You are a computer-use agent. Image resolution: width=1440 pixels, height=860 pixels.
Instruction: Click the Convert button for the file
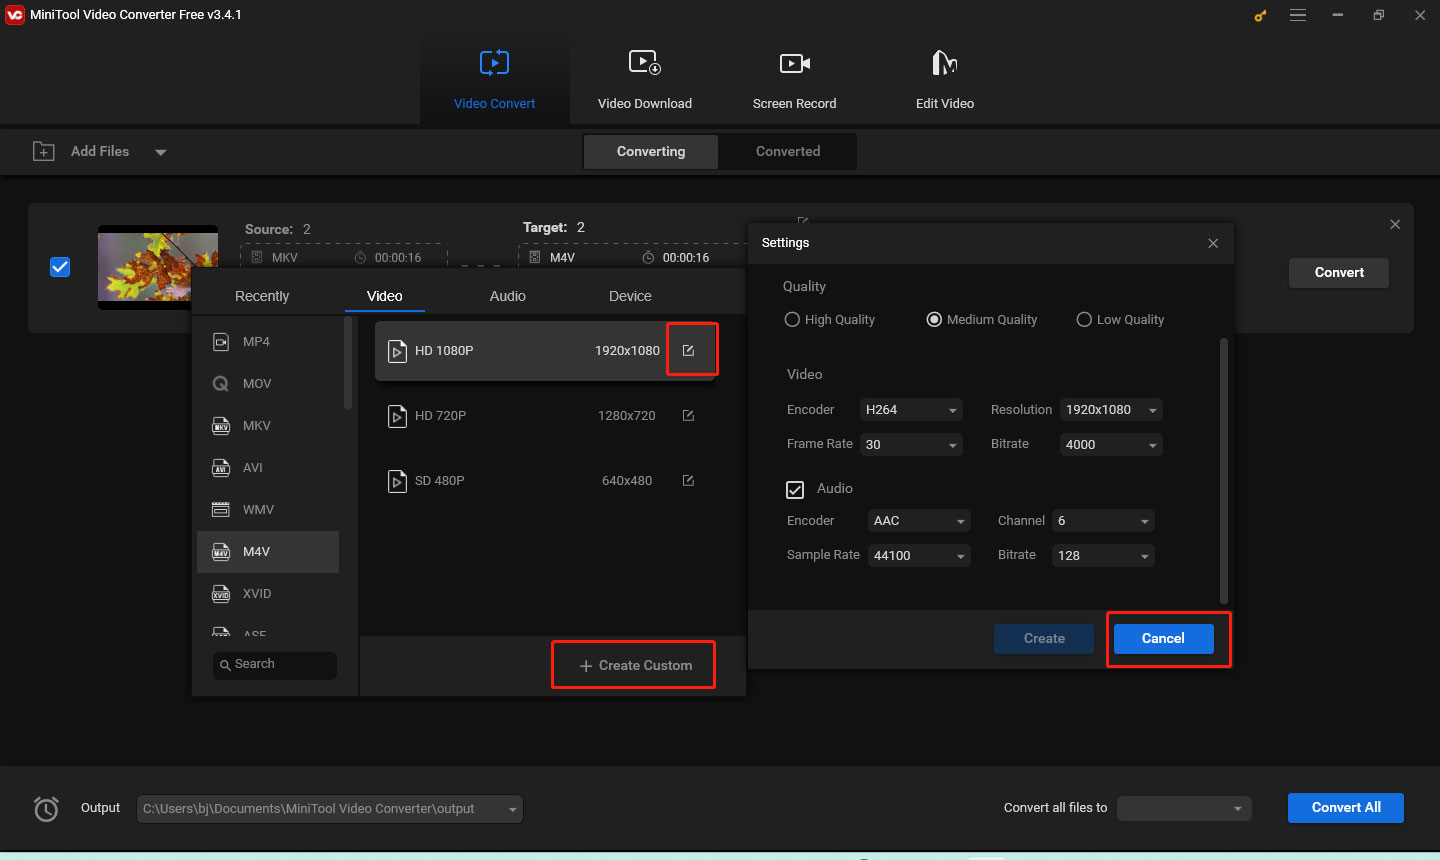pyautogui.click(x=1339, y=273)
